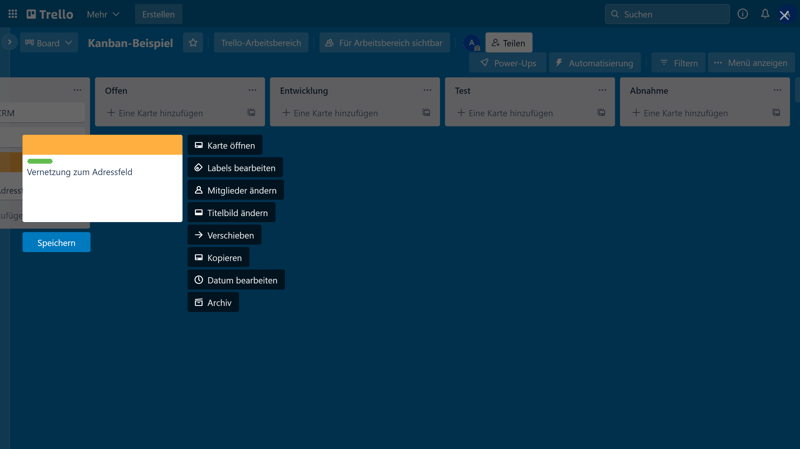
Task: Click the Teilen share button
Action: pos(508,43)
